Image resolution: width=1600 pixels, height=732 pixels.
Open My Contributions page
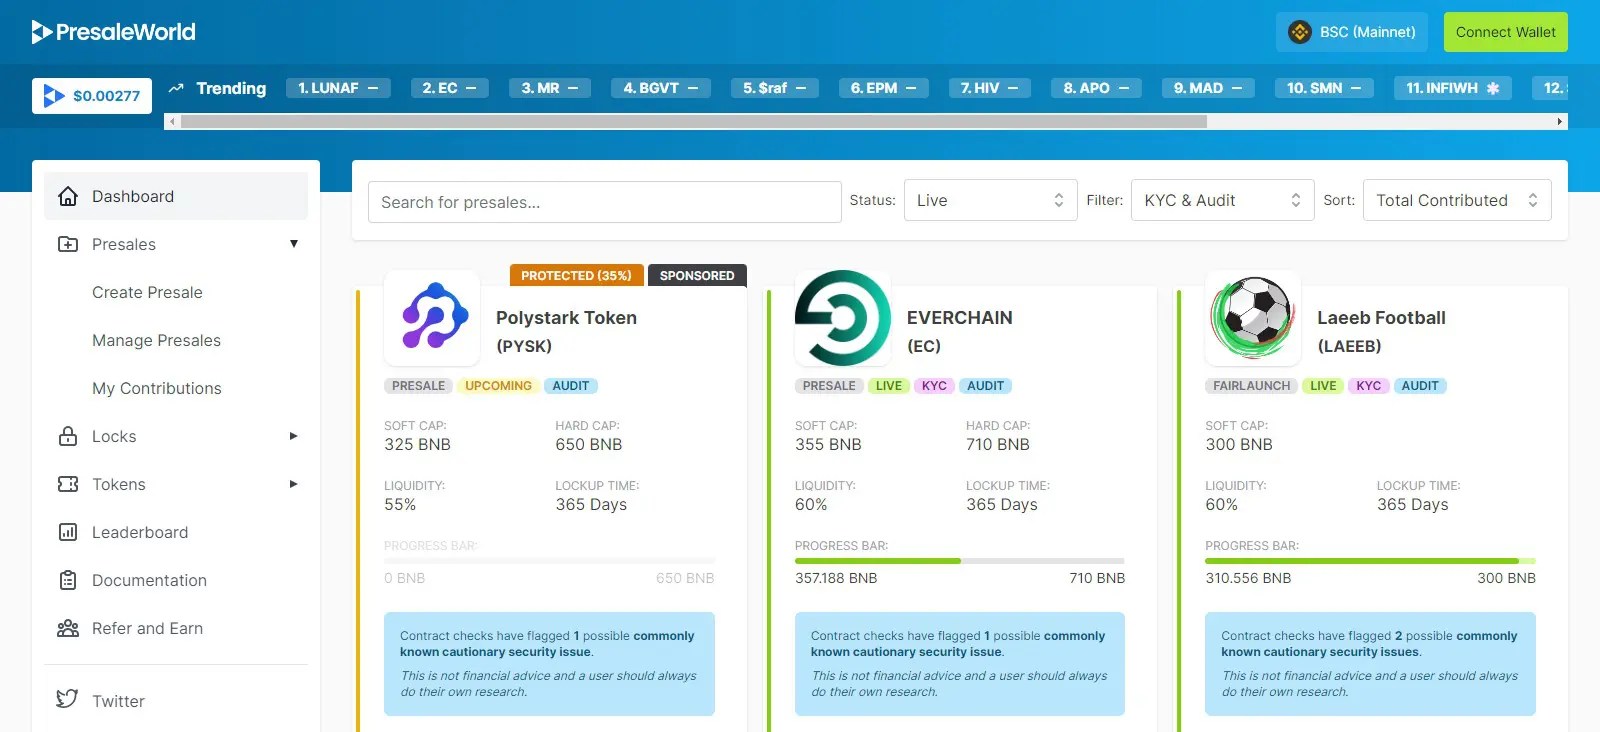[x=157, y=388]
